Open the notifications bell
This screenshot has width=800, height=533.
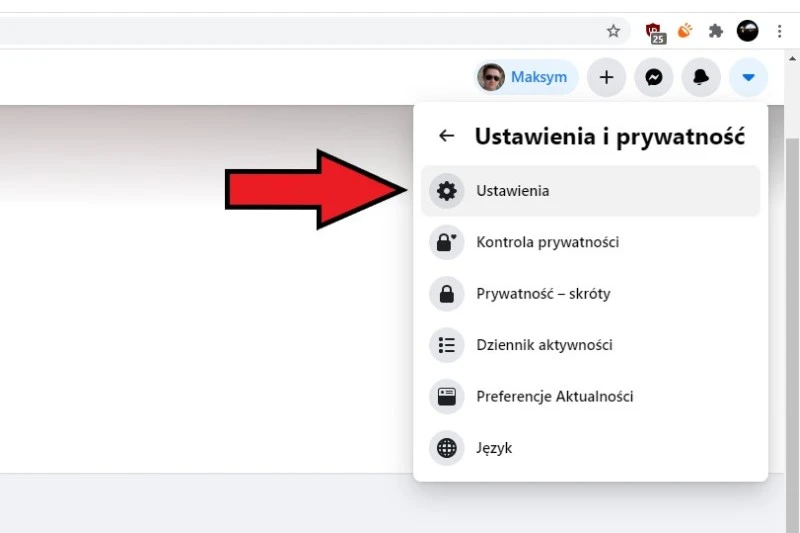pyautogui.click(x=701, y=78)
